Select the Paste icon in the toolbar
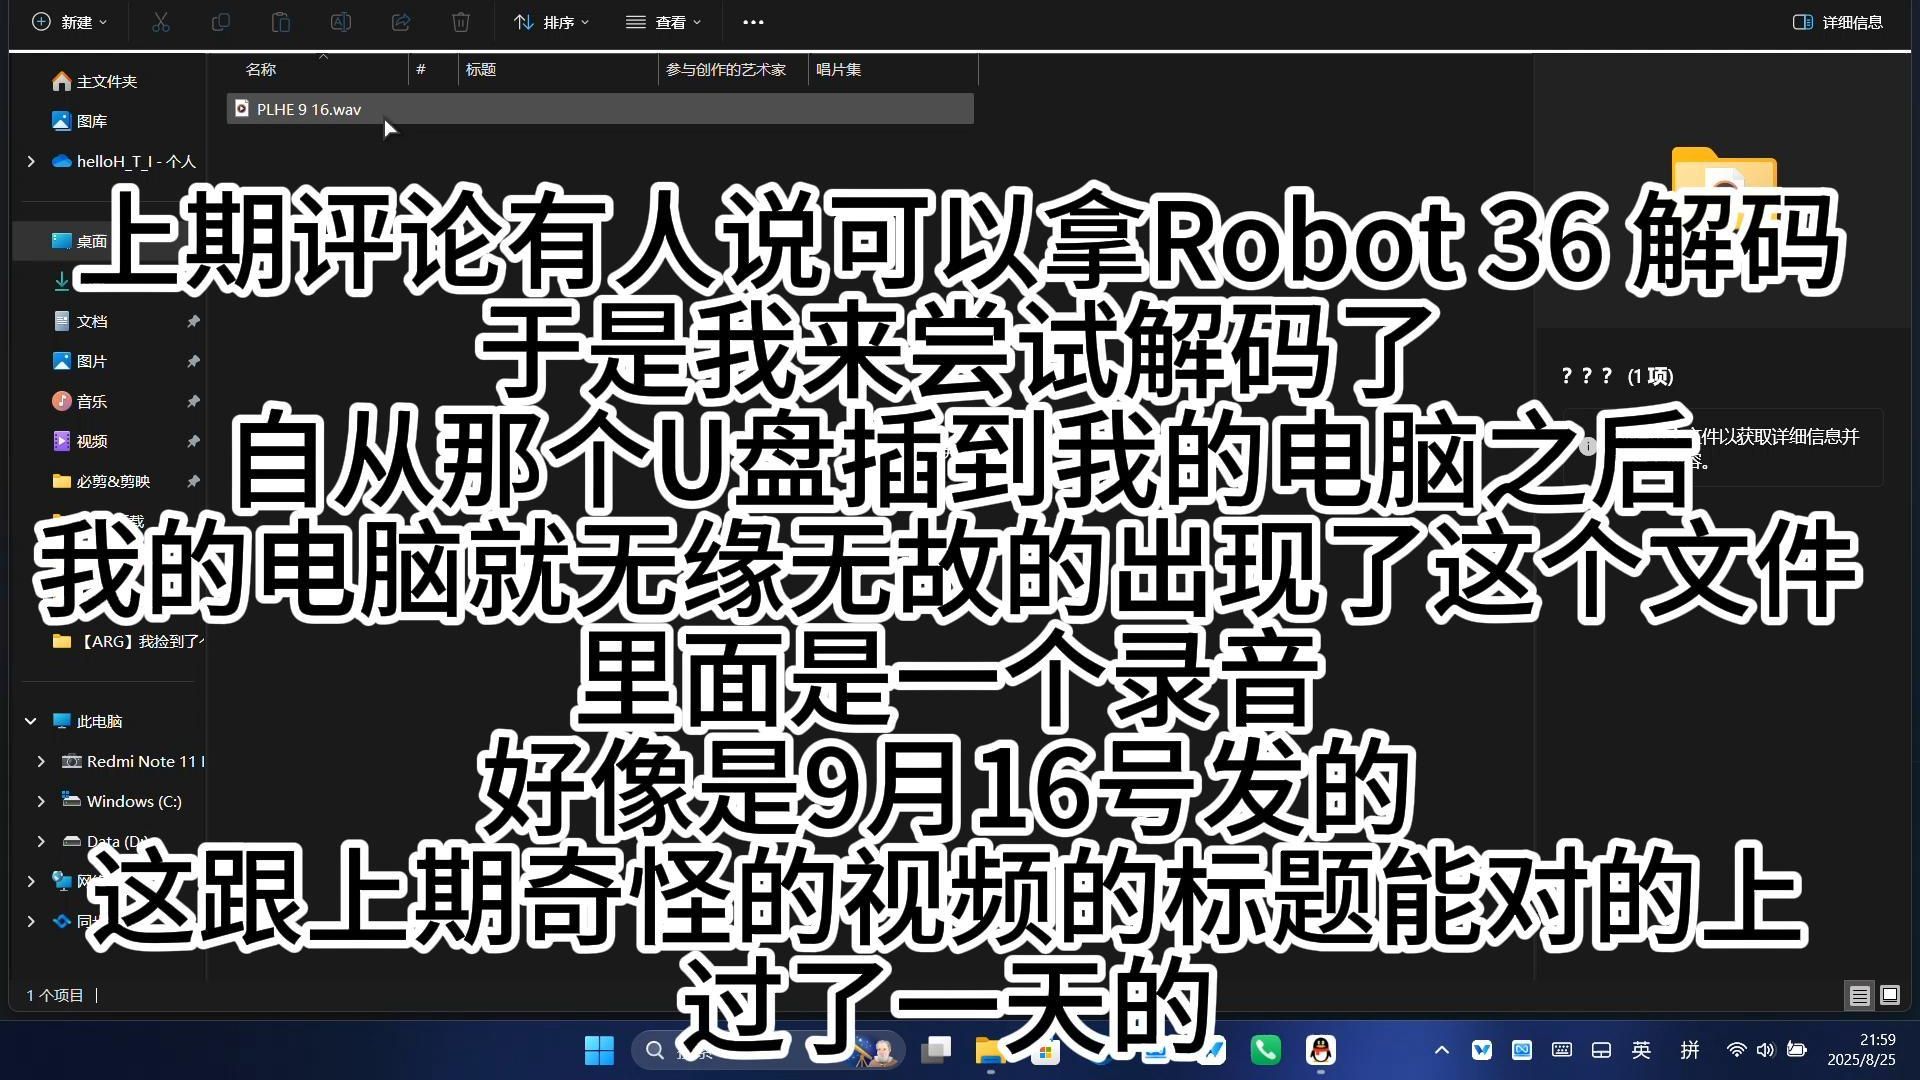Screen dimensions: 1920x1080 [281, 22]
